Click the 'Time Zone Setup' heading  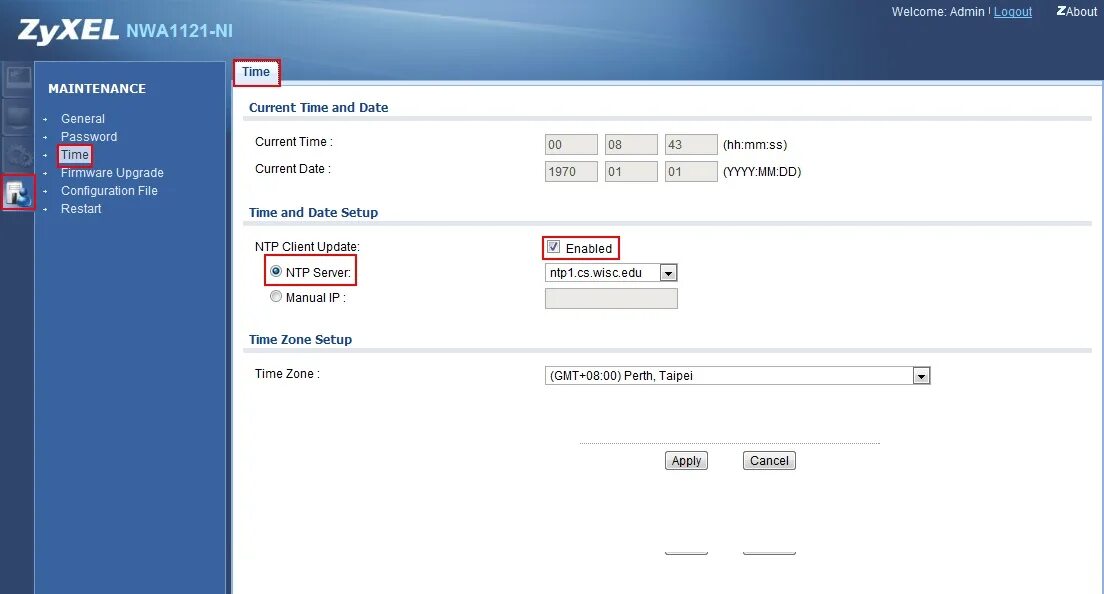(300, 339)
